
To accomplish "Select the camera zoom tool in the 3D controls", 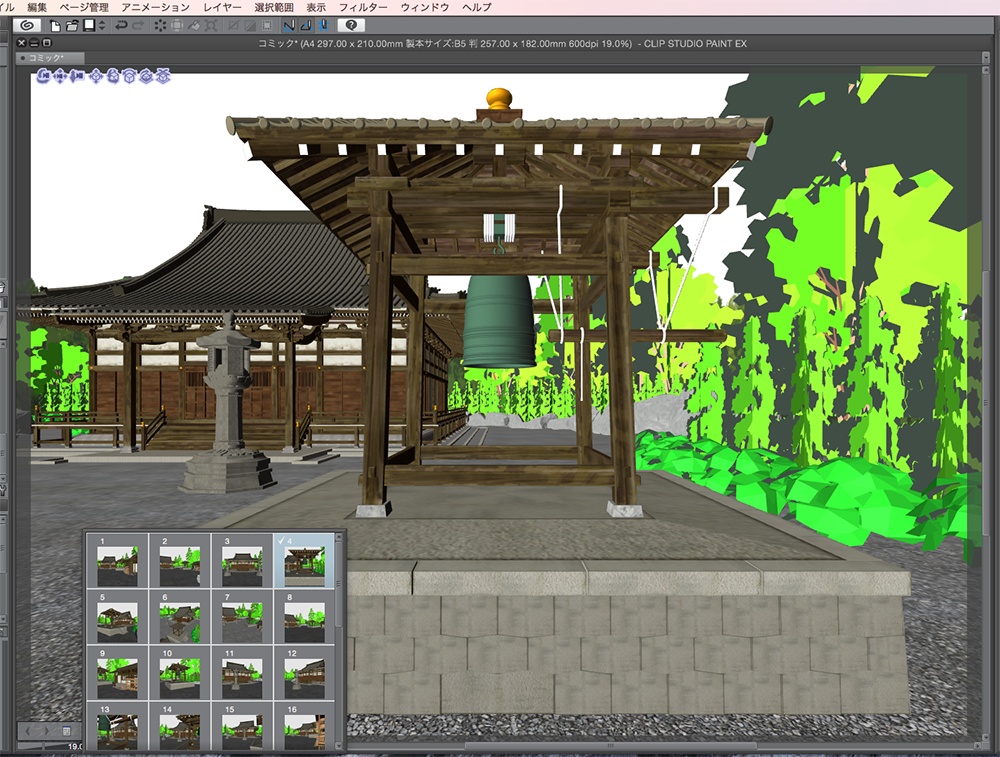I will 78,76.
